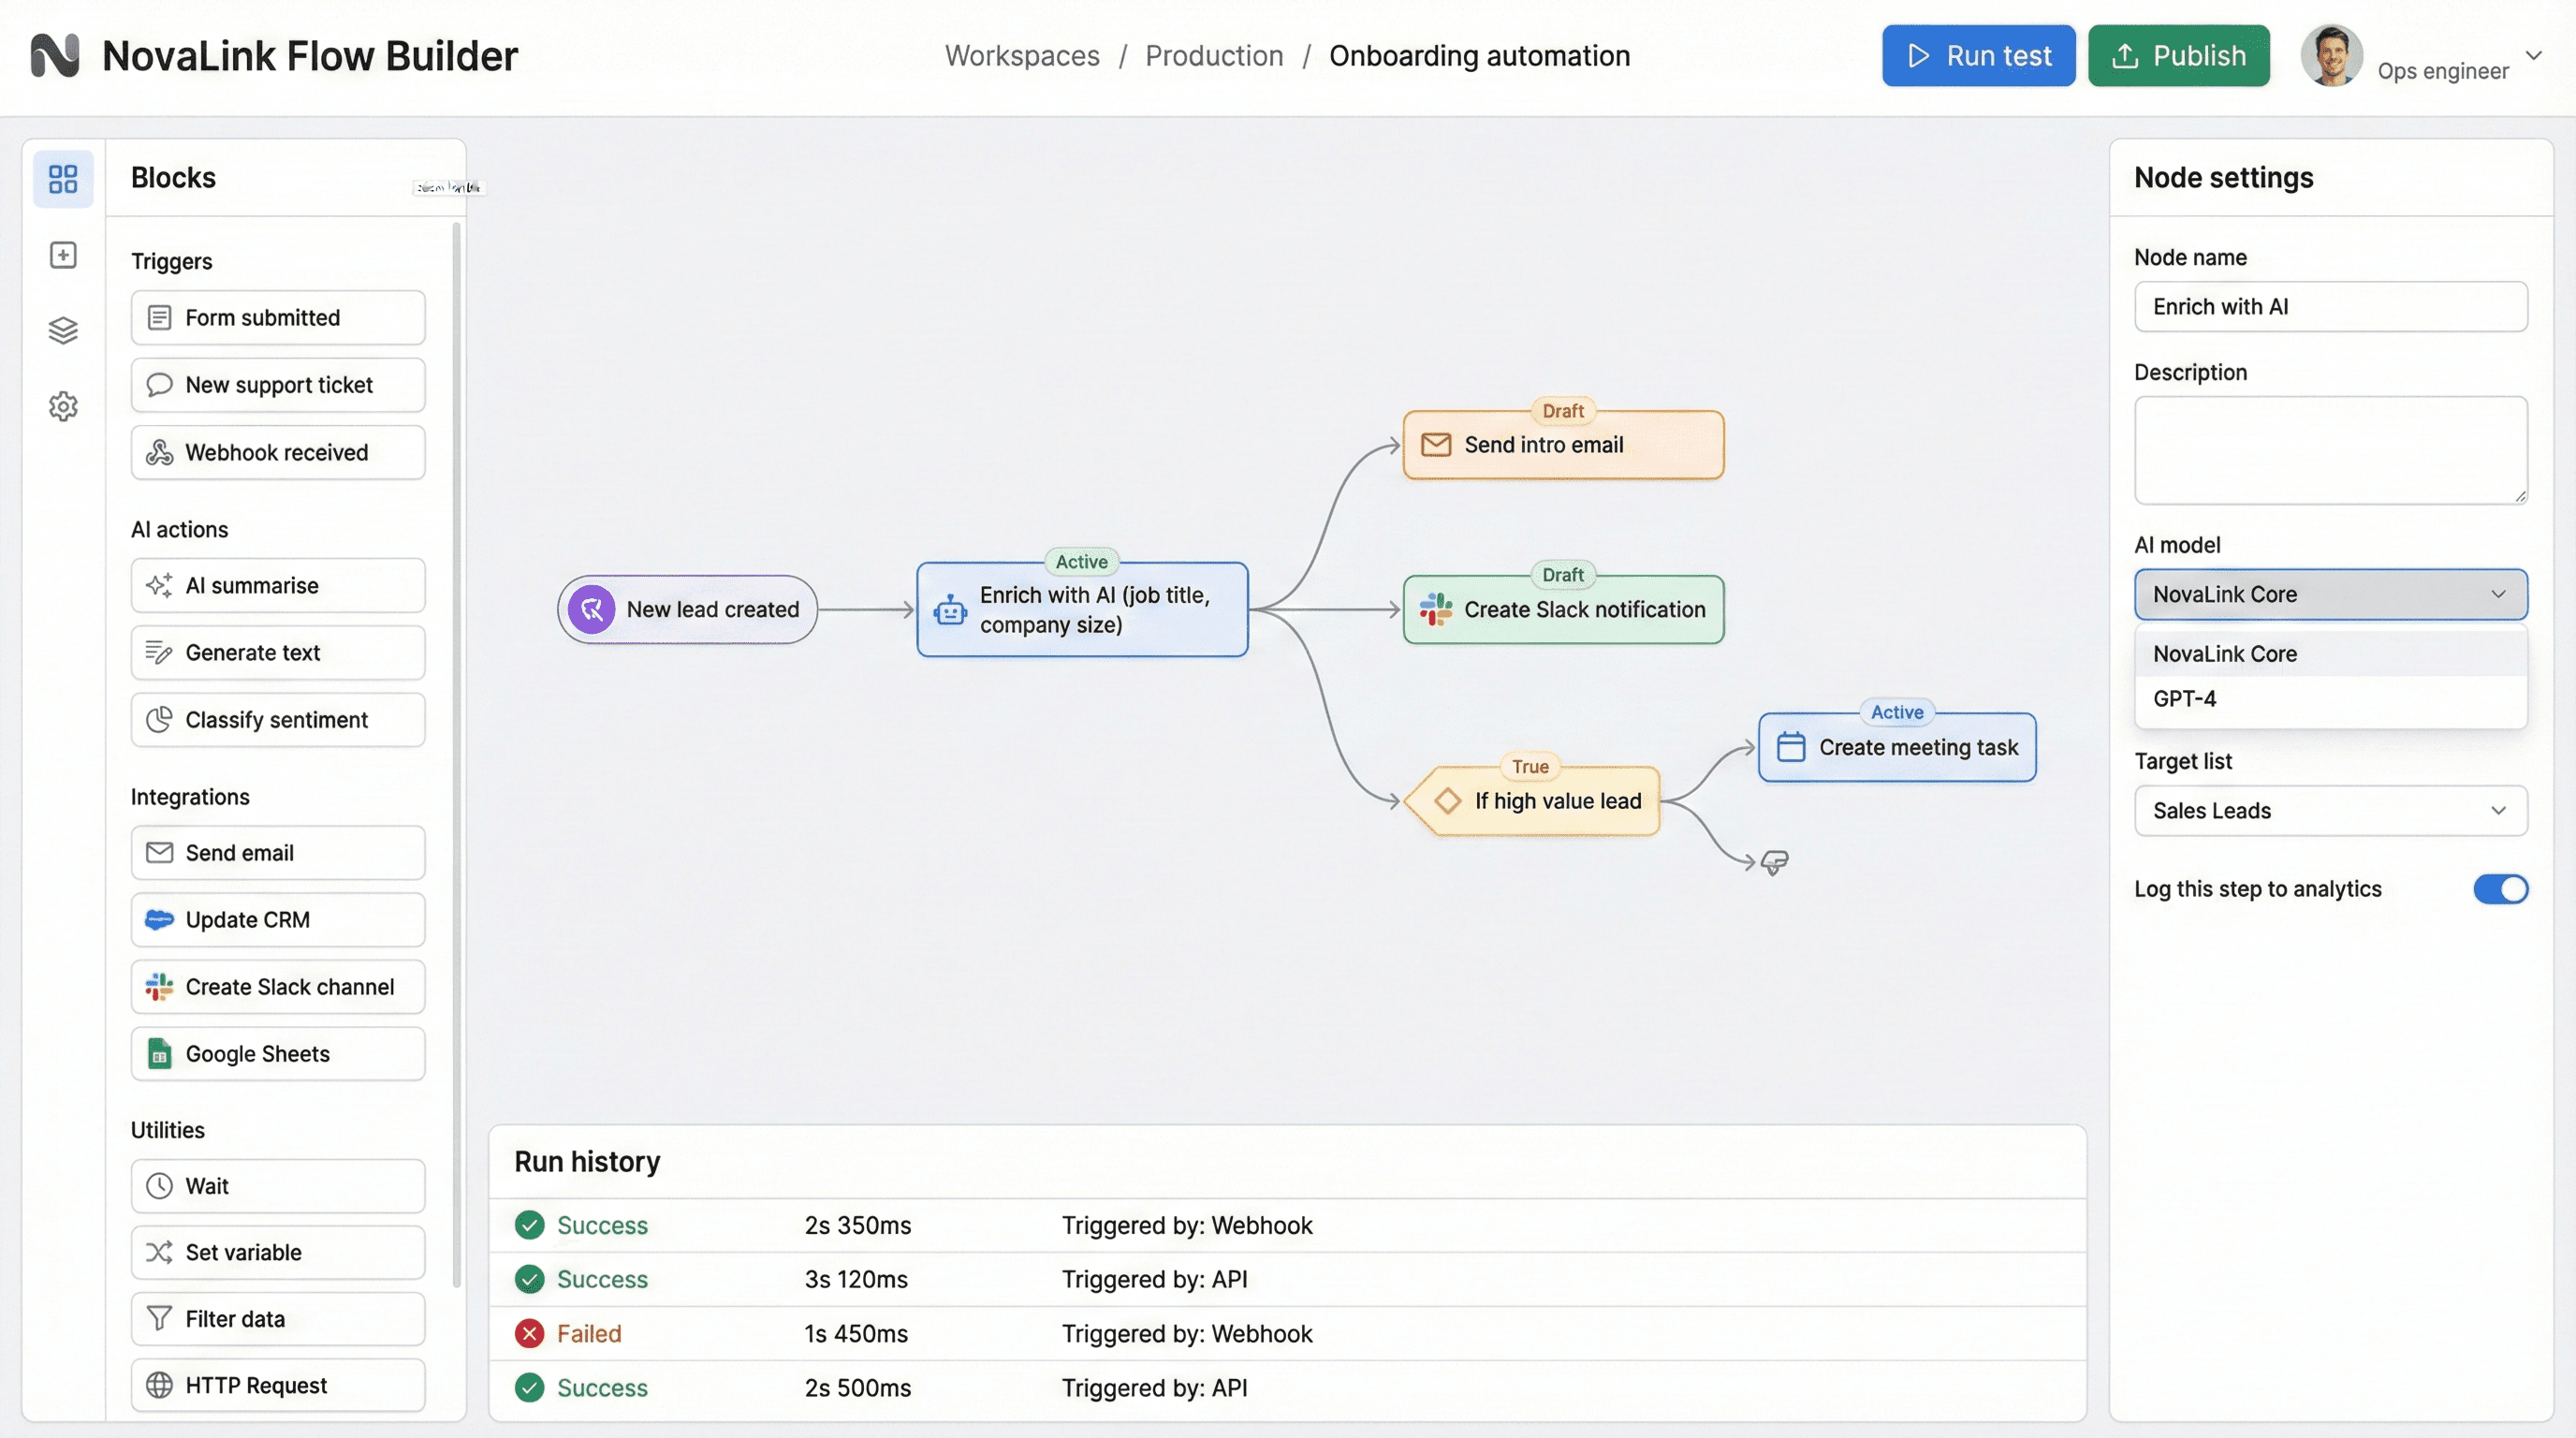Navigate to Workspaces in the breadcrumb

[1021, 56]
